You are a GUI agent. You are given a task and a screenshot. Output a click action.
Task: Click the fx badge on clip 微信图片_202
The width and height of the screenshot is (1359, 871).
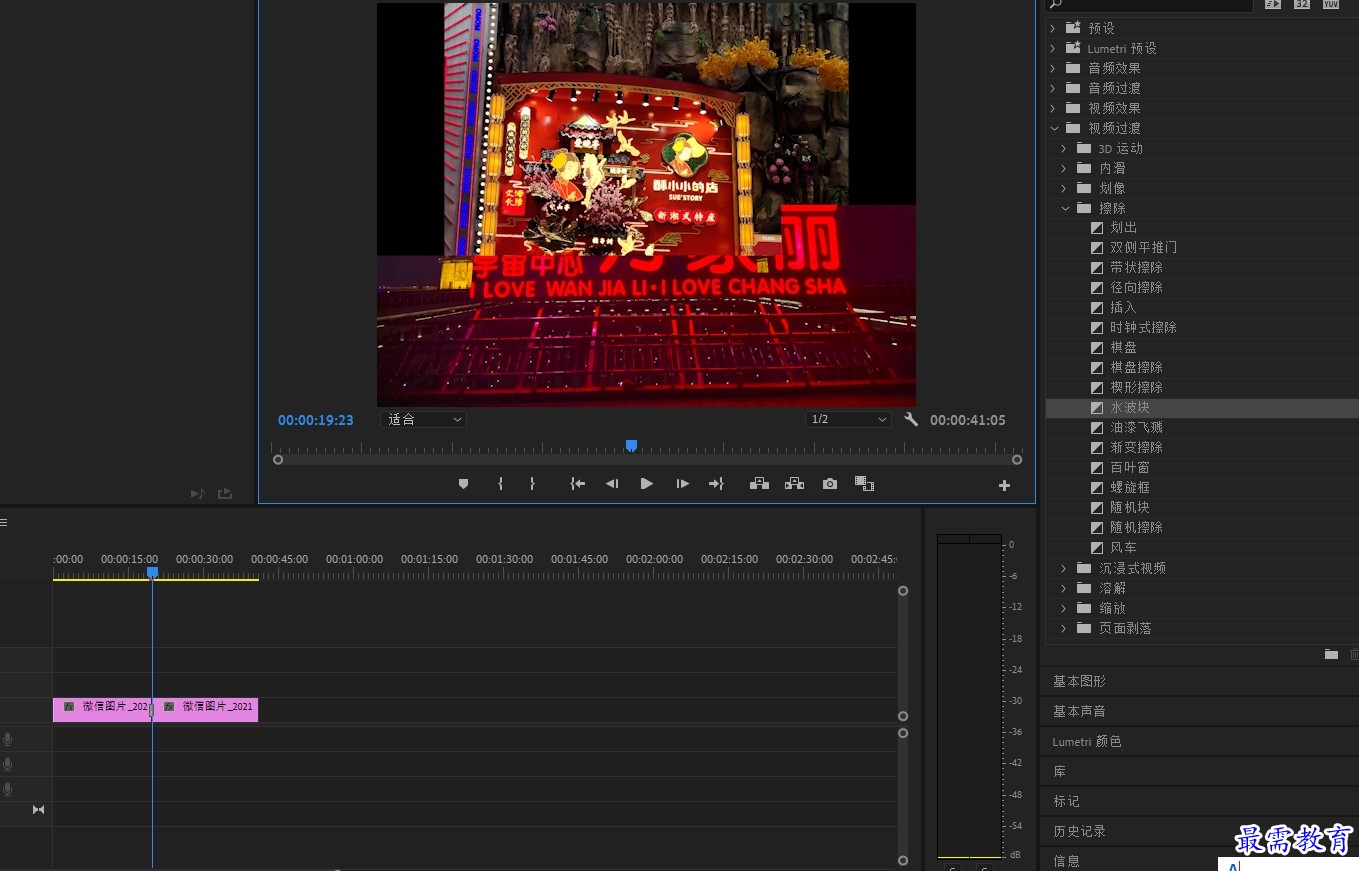pos(69,706)
